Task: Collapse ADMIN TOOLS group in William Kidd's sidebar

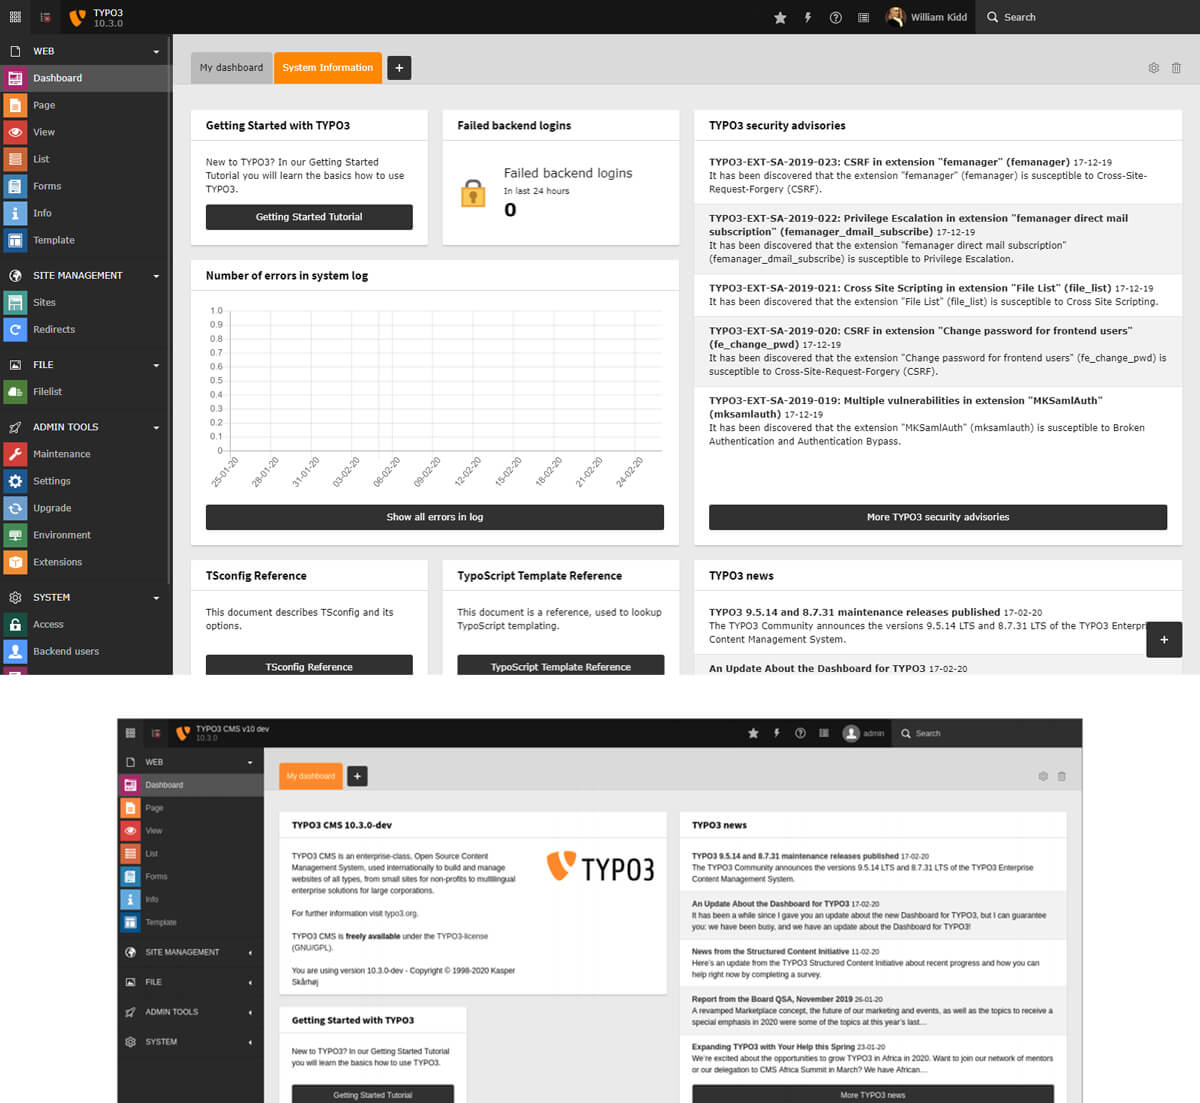Action: [x=85, y=427]
